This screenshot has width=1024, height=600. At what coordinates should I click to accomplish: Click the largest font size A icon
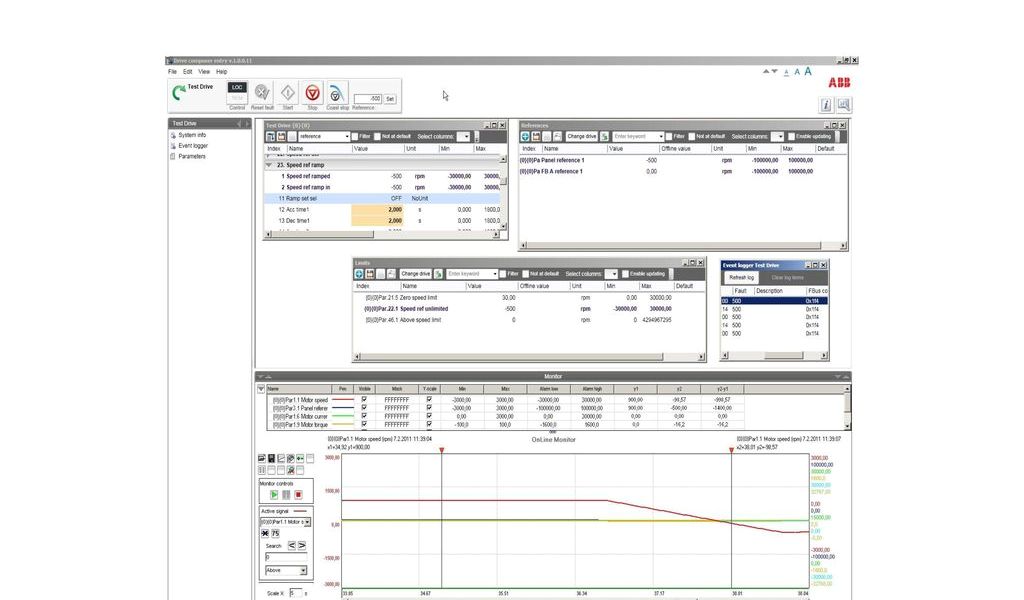tap(808, 72)
